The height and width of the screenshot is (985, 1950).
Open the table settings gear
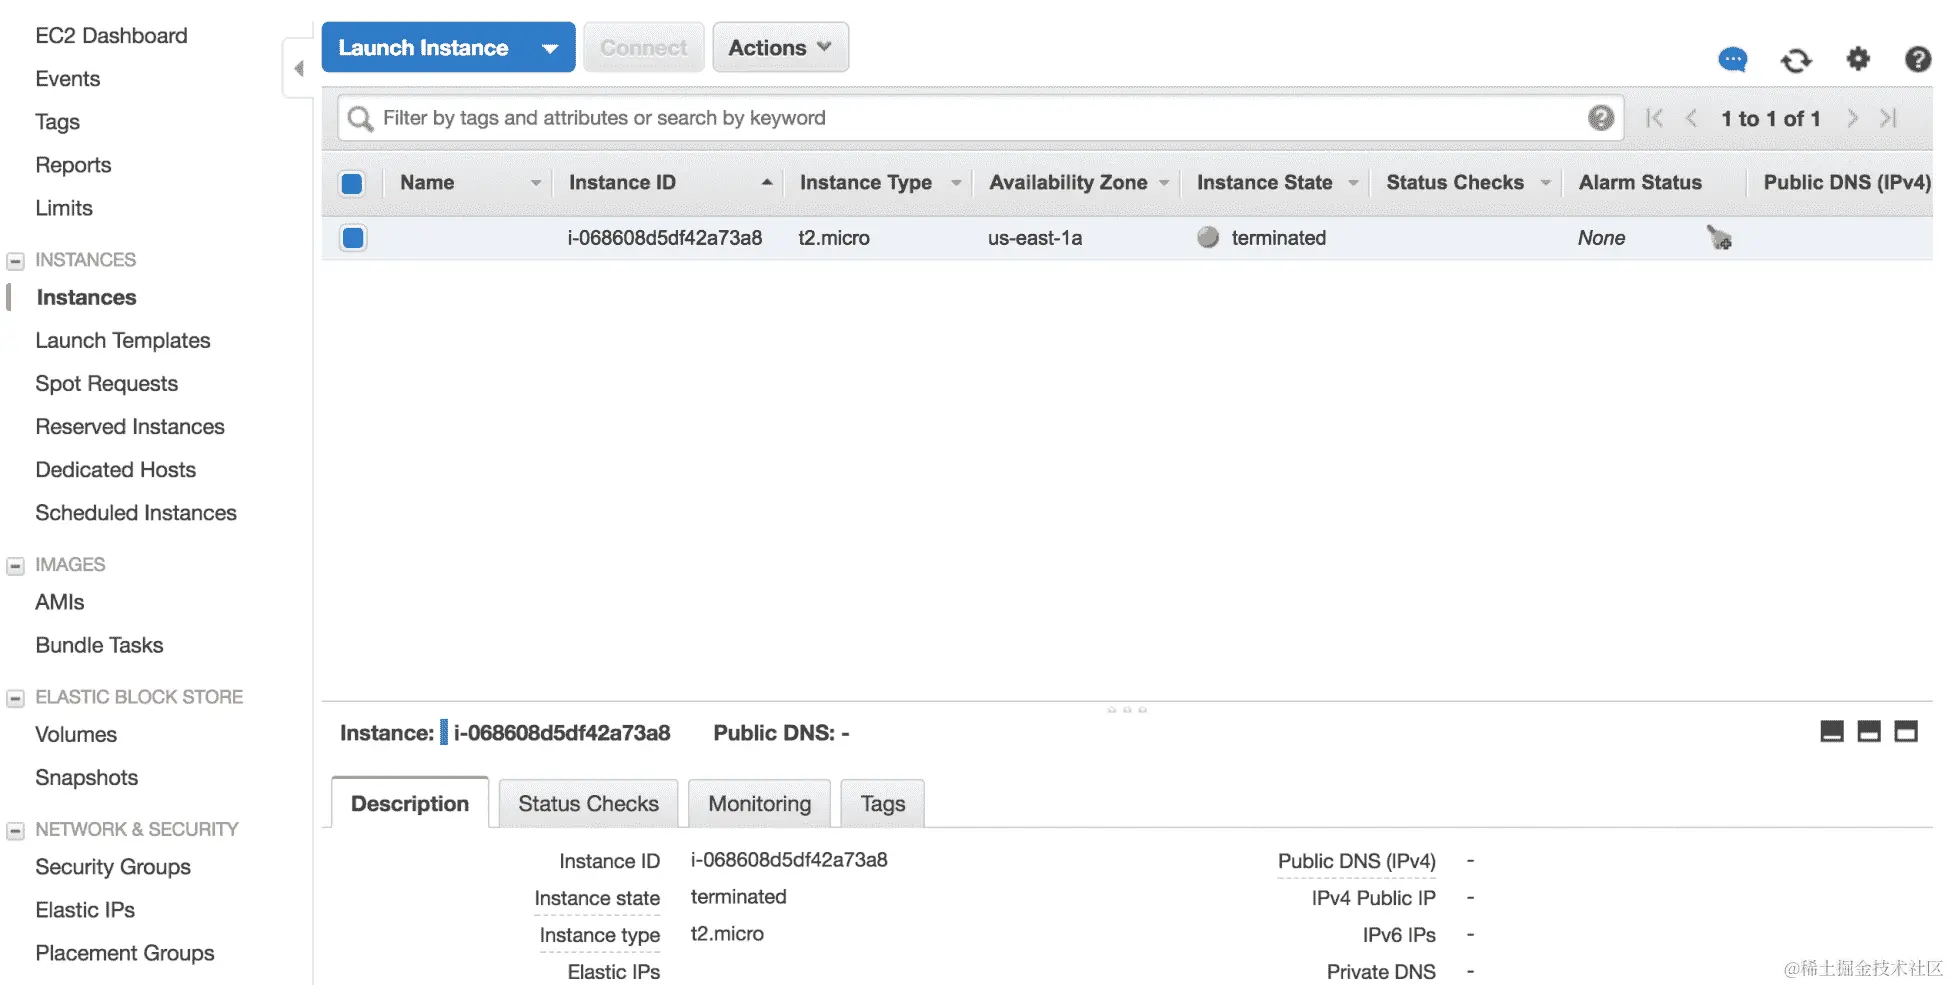point(1857,59)
